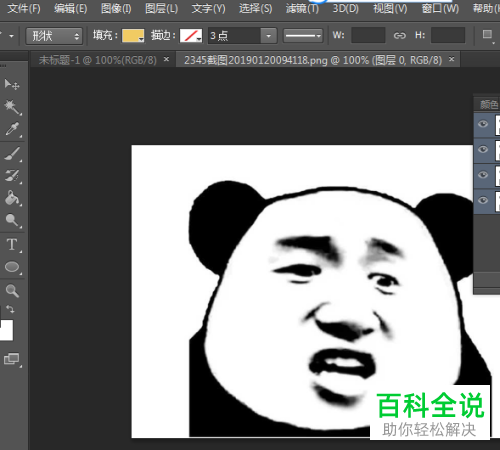Click the screen mode icon
The image size is (500, 450).
click(12, 359)
